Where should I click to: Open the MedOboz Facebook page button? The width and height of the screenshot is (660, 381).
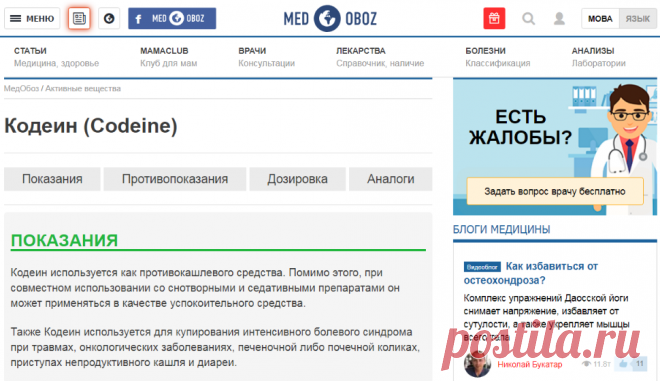(x=172, y=19)
